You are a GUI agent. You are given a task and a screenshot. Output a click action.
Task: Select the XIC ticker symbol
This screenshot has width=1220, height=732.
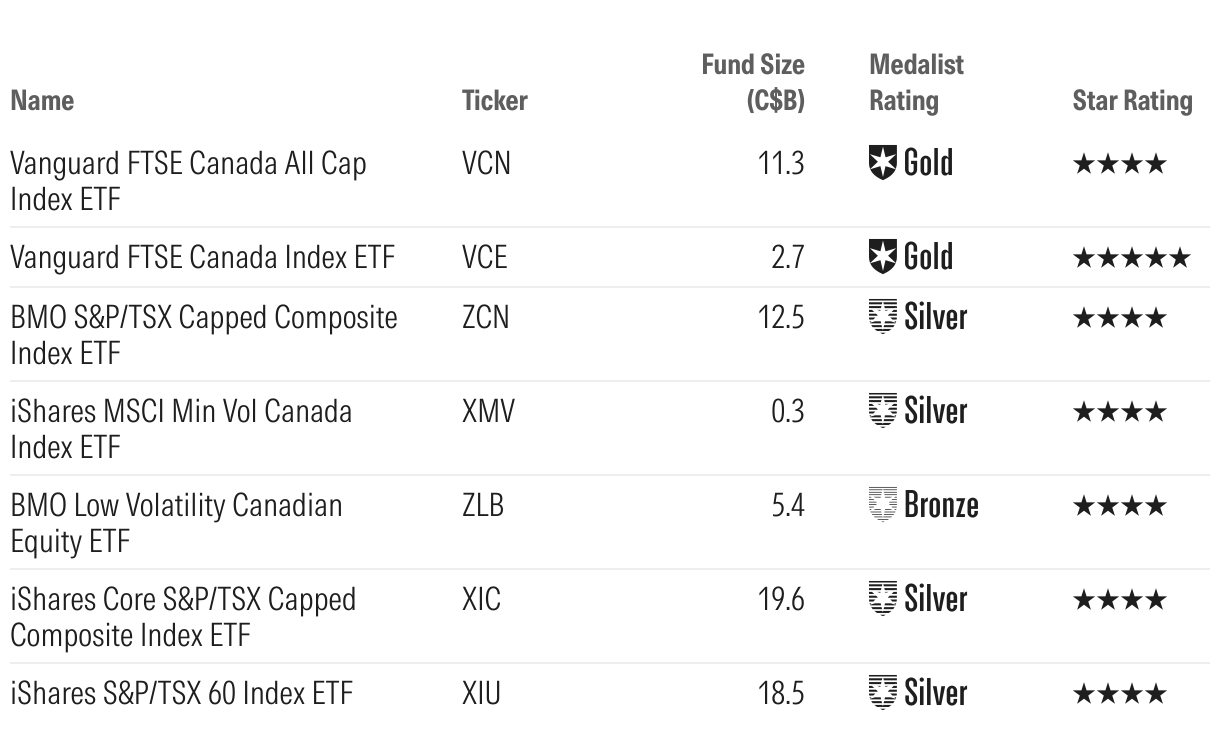[x=482, y=599]
